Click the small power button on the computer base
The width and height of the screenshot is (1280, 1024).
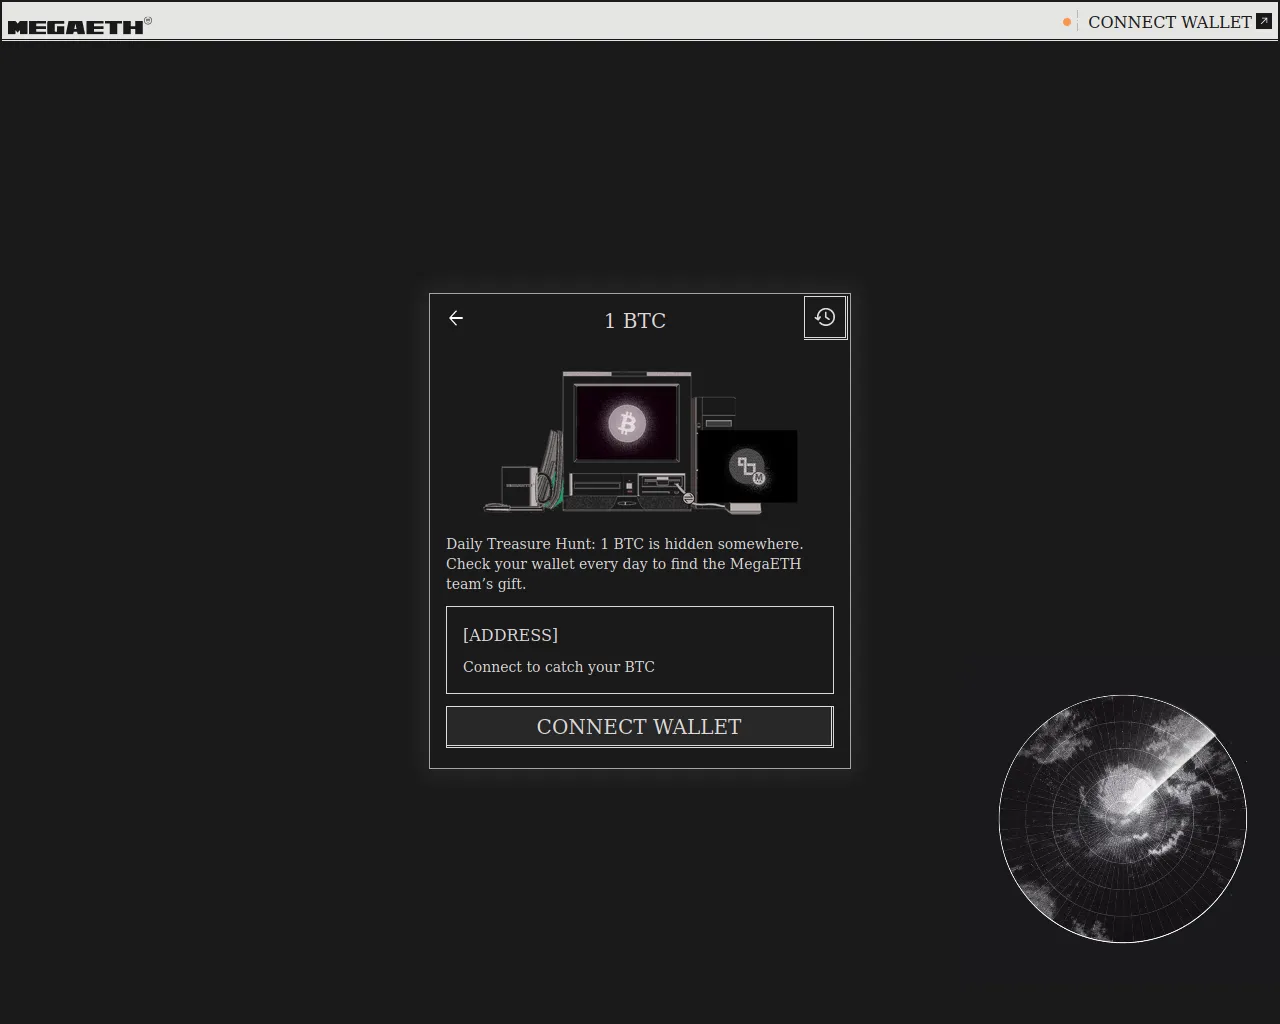tap(629, 487)
